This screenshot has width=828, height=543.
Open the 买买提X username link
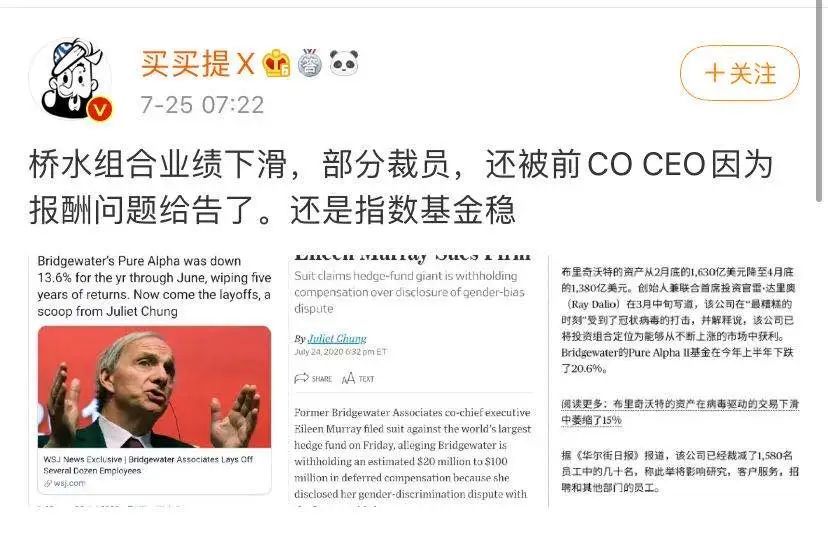pos(198,63)
